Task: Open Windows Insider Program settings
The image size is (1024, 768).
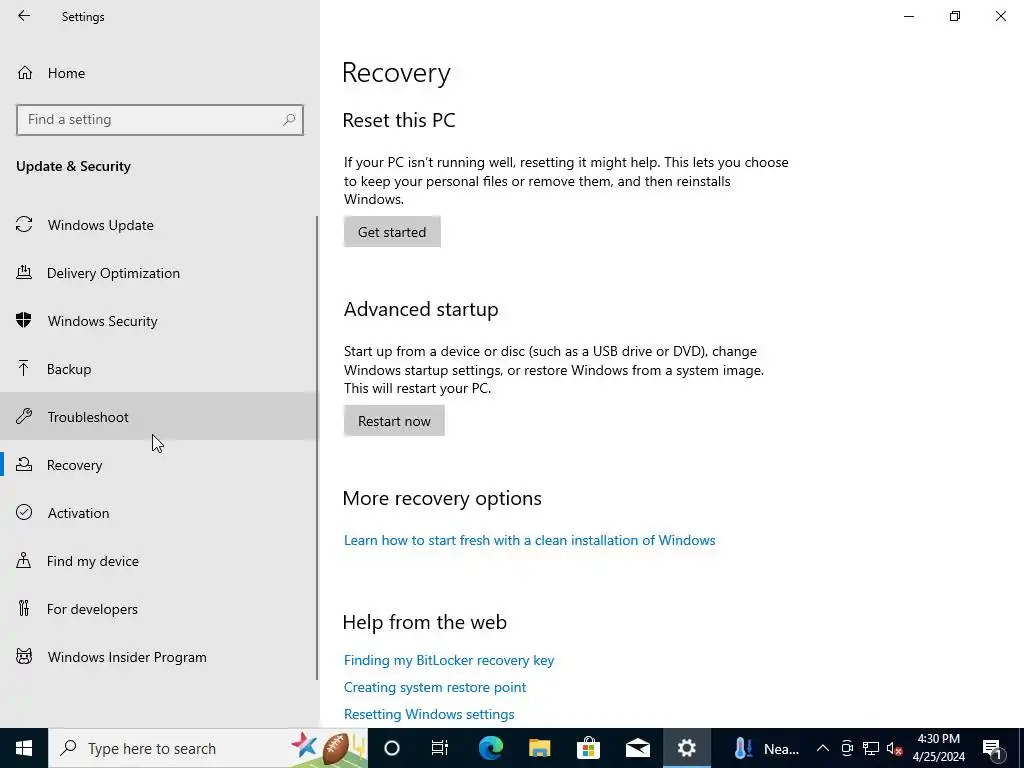Action: 158,657
